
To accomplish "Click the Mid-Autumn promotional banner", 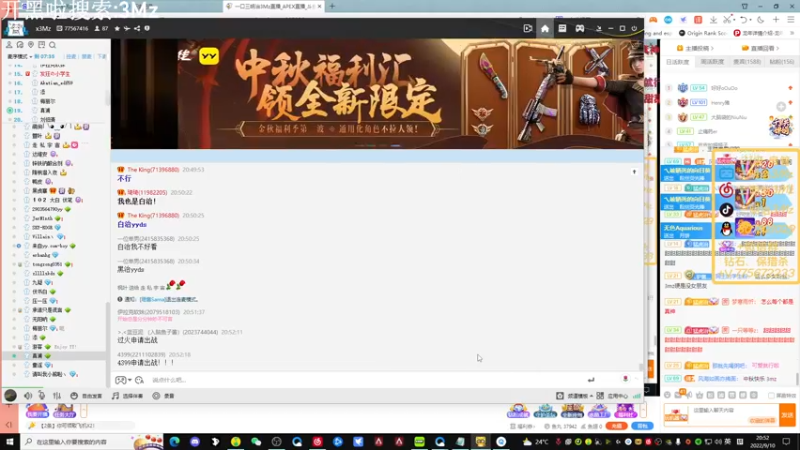I will 377,94.
